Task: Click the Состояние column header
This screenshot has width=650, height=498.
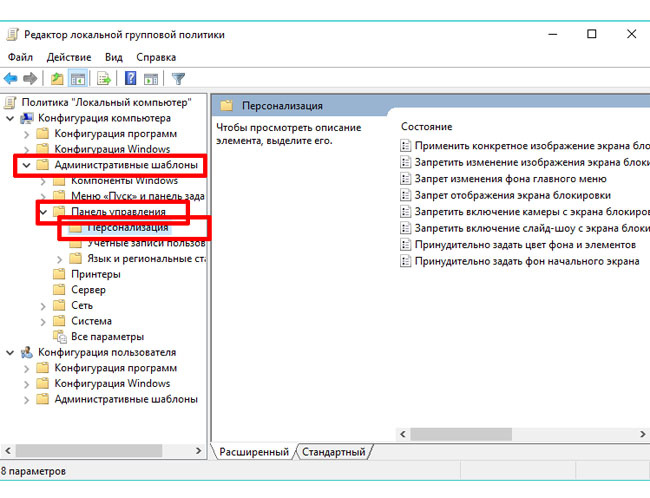Action: coord(427,127)
